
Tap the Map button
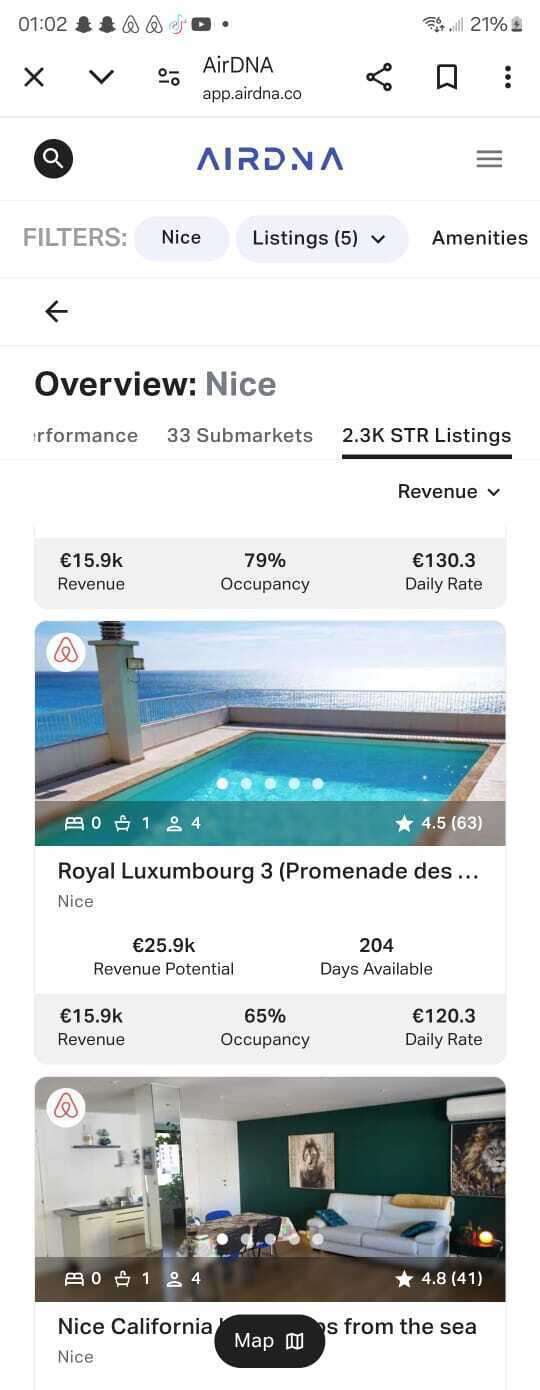tap(270, 1341)
